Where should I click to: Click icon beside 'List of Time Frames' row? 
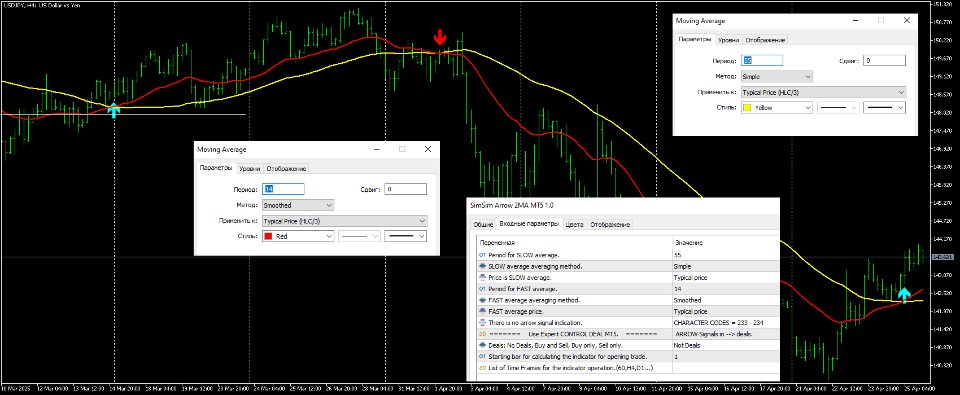tap(482, 368)
